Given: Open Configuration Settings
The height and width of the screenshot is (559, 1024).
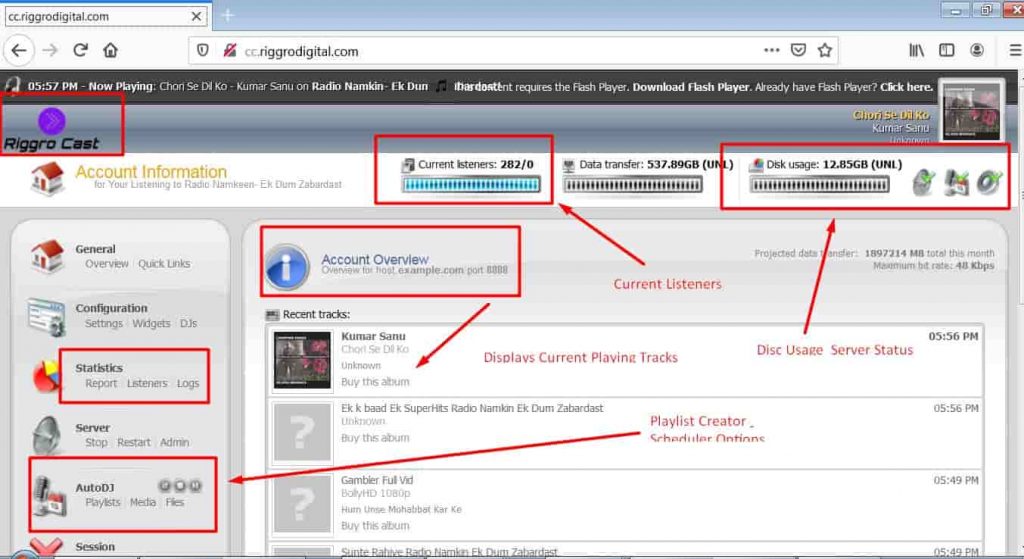Looking at the screenshot, I should (104, 324).
